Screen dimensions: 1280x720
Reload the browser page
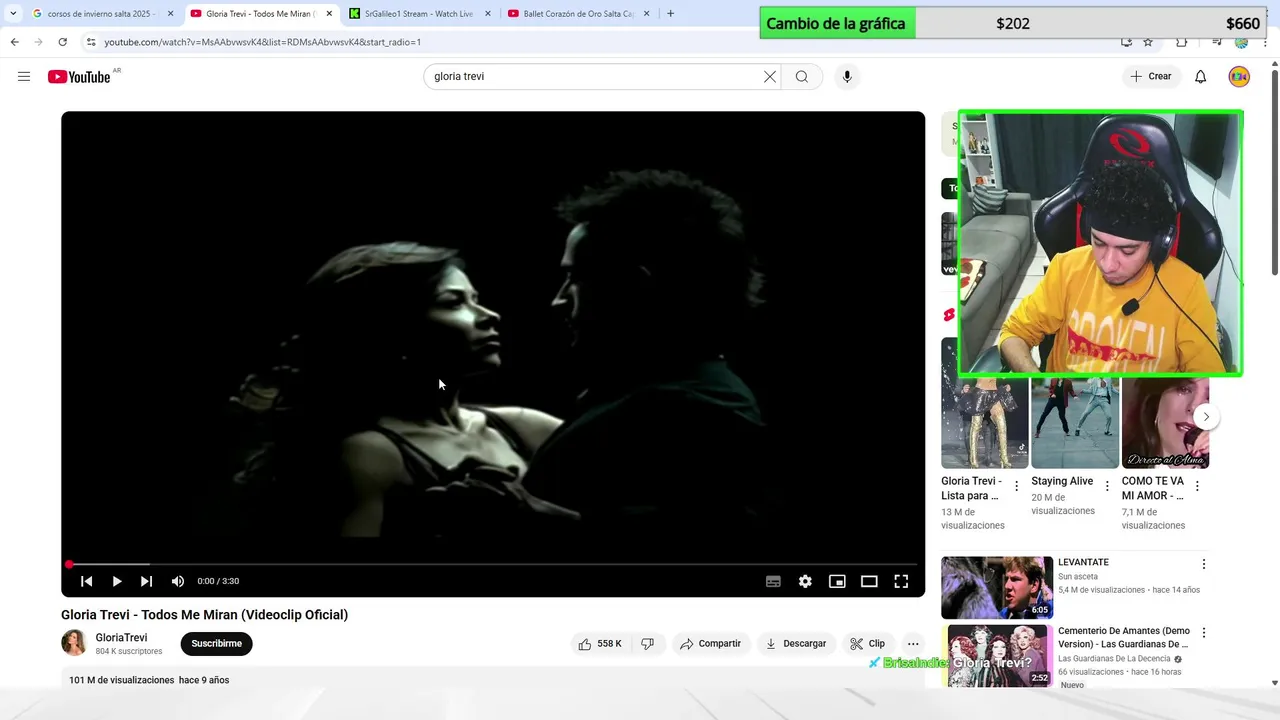coord(62,42)
